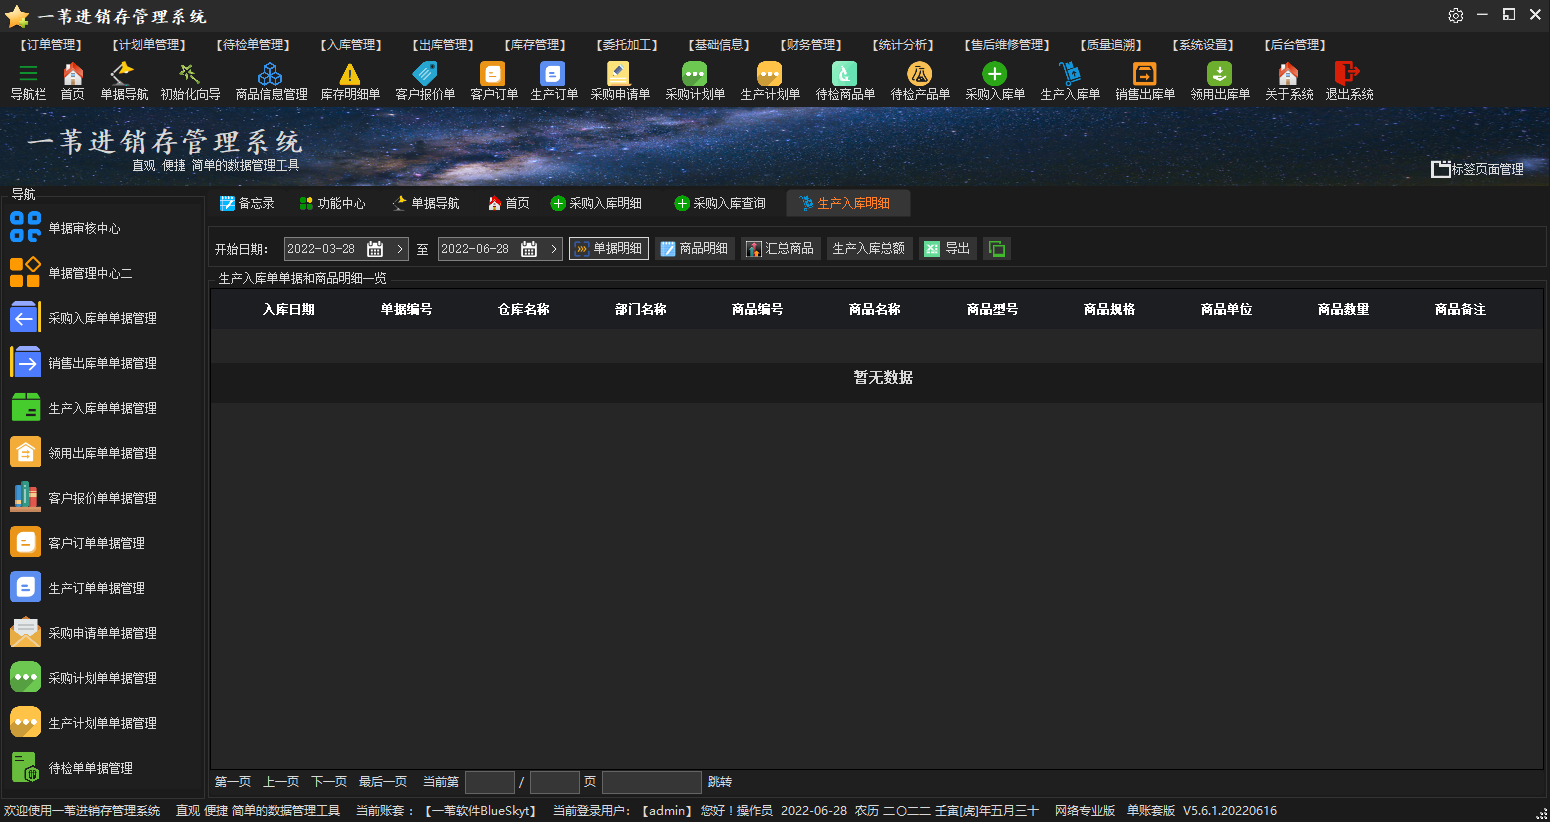This screenshot has height=822, width=1550.
Task: Click 汇总商品 button
Action: 781,249
